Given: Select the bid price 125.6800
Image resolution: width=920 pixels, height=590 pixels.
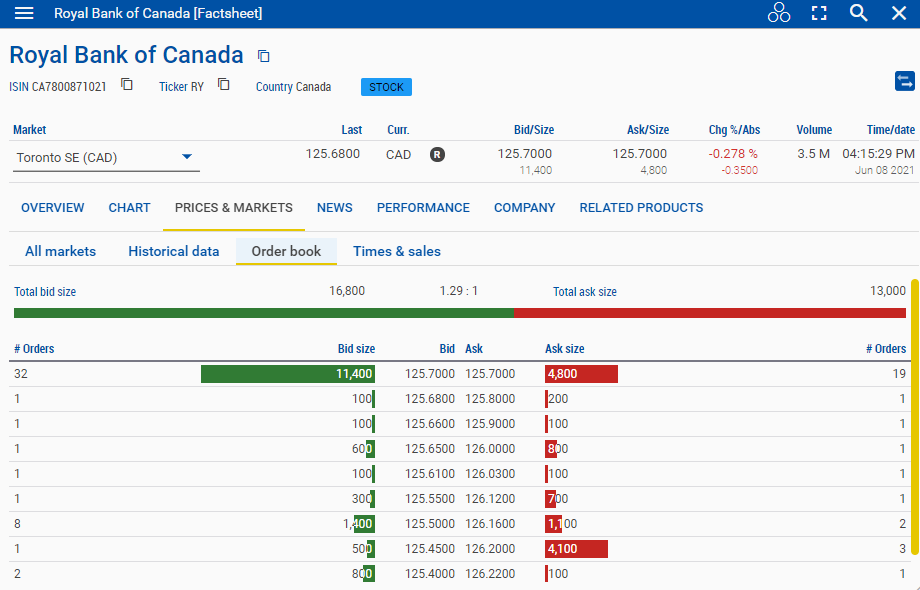Looking at the screenshot, I should click(429, 399).
